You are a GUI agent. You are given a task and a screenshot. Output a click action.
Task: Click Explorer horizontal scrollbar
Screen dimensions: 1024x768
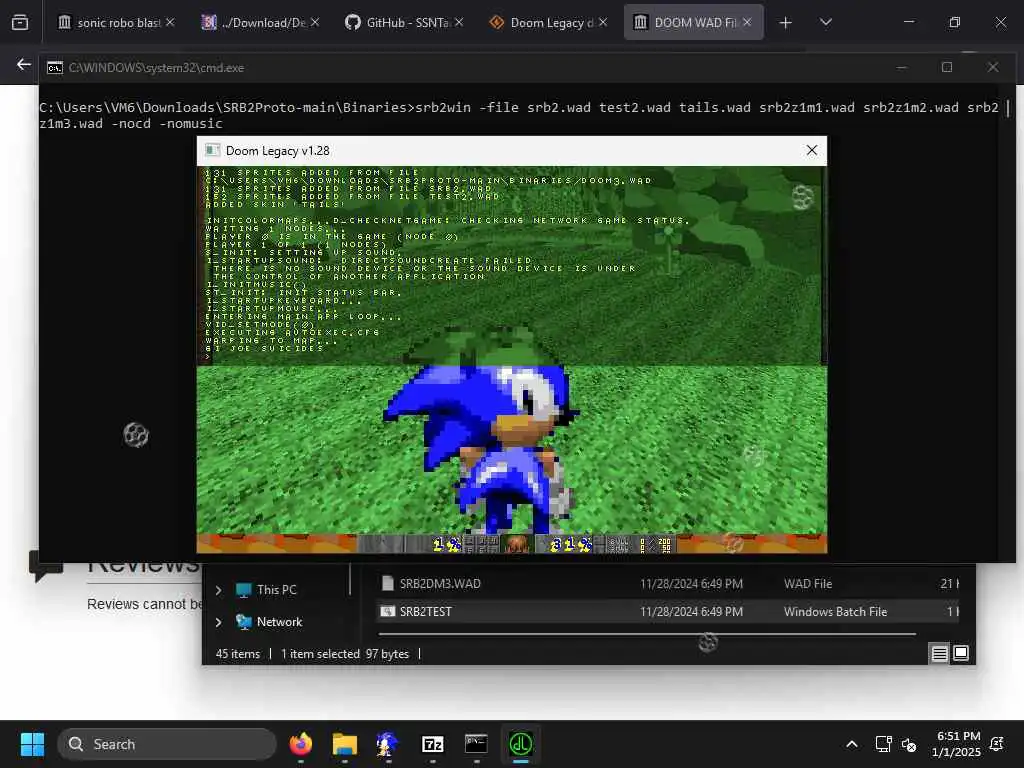point(647,633)
